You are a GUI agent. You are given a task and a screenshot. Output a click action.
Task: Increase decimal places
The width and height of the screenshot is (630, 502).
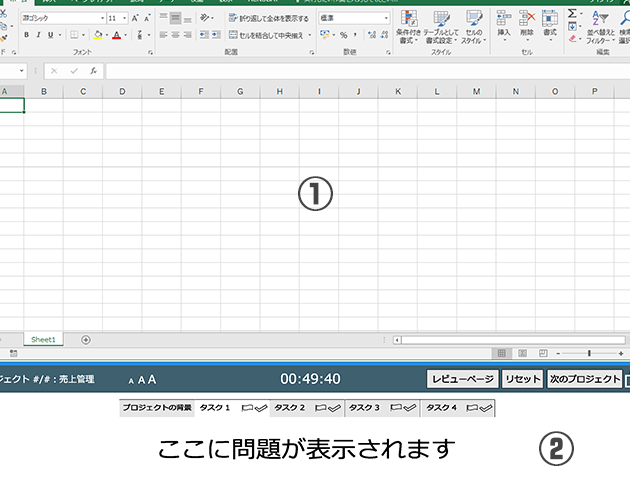(x=372, y=35)
